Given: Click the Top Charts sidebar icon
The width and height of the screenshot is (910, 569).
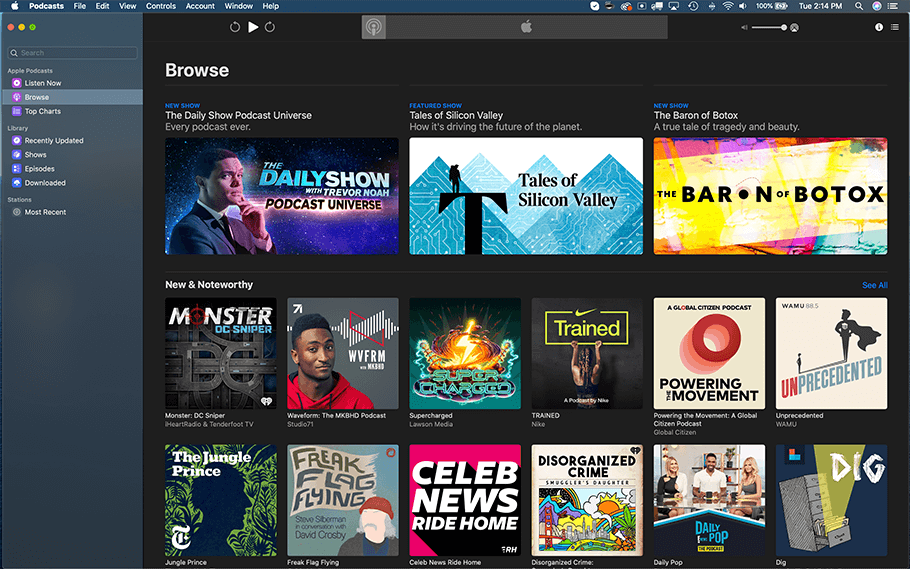Looking at the screenshot, I should coord(17,111).
